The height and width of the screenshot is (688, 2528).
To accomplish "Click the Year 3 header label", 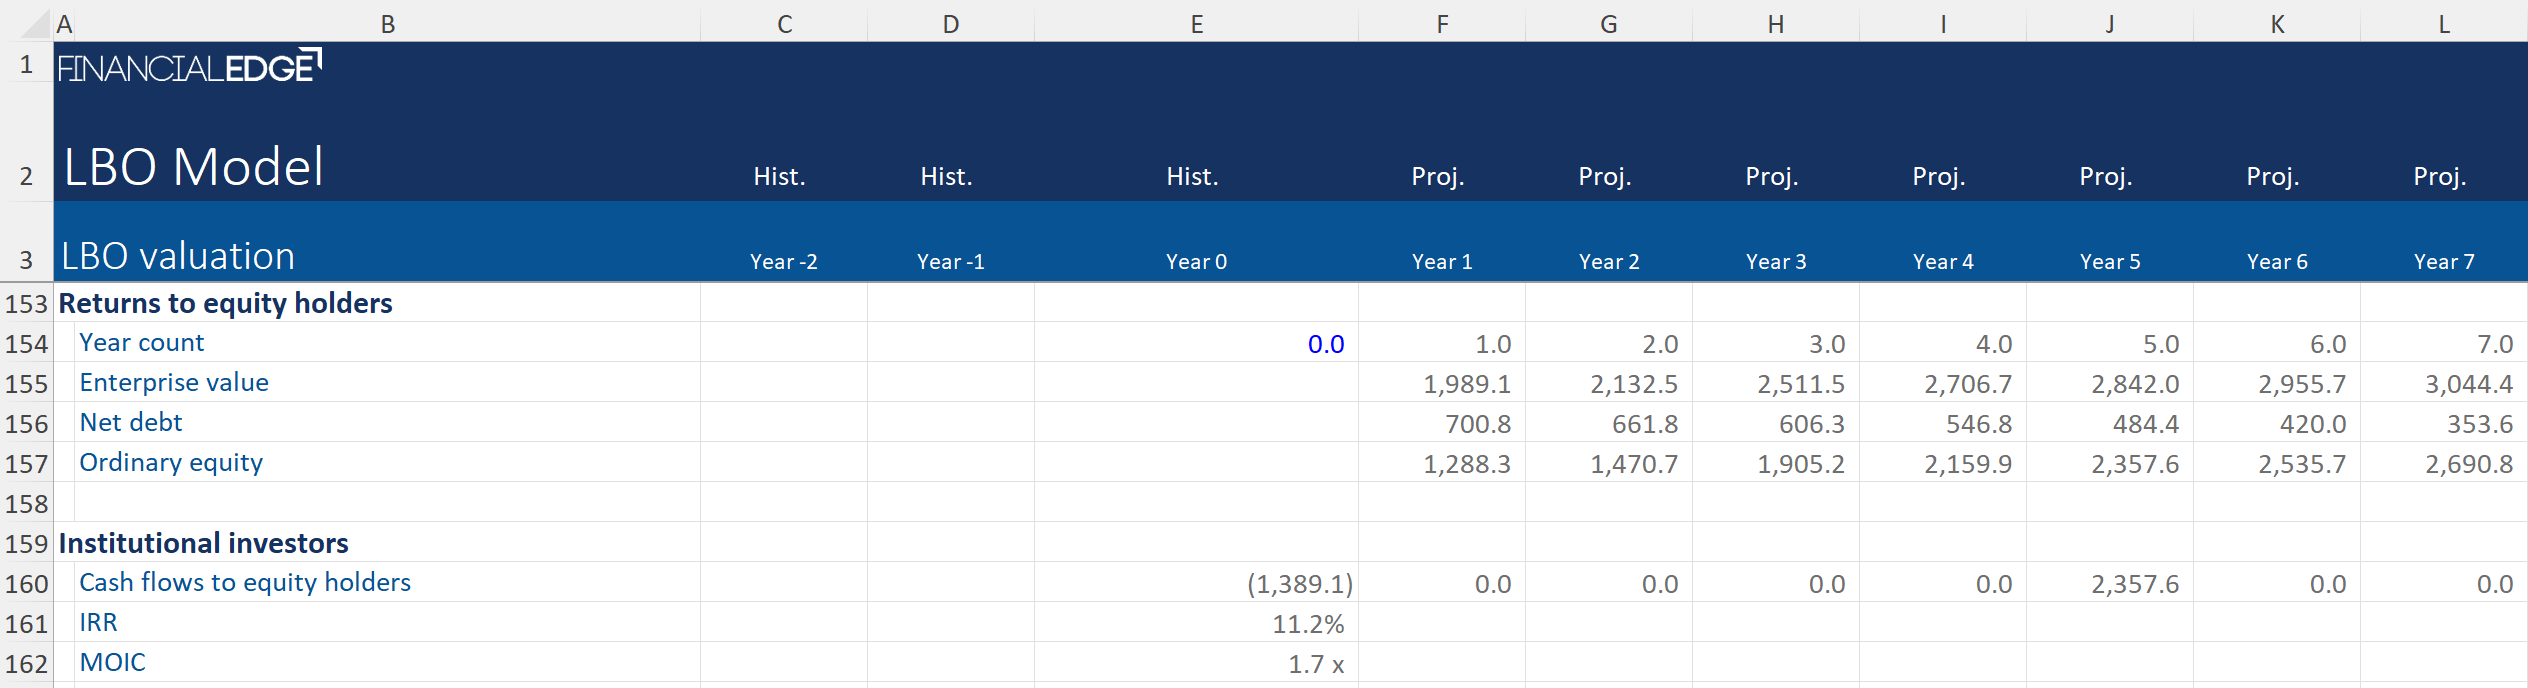I will tap(1775, 262).
